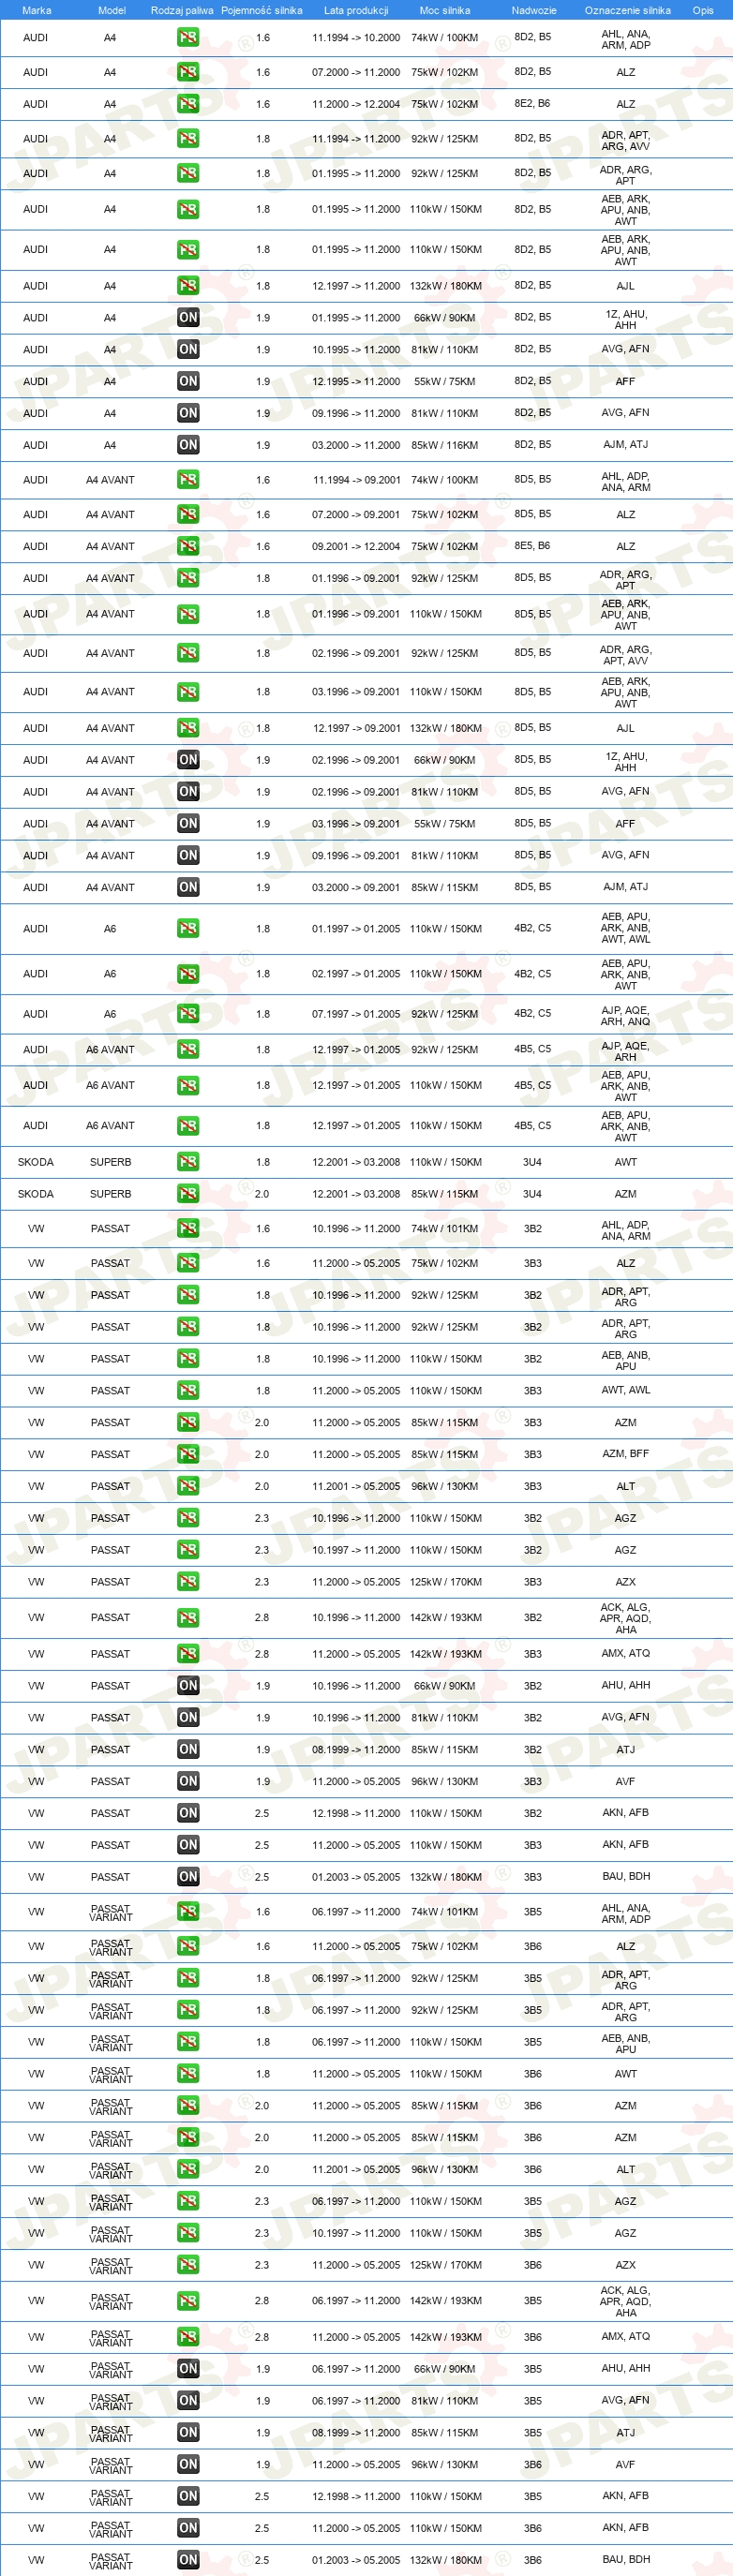Click petrol icon in PASSAT VARIANT 3B6 ALZ row
Screen dimensions: 733x2576
click(x=188, y=1946)
